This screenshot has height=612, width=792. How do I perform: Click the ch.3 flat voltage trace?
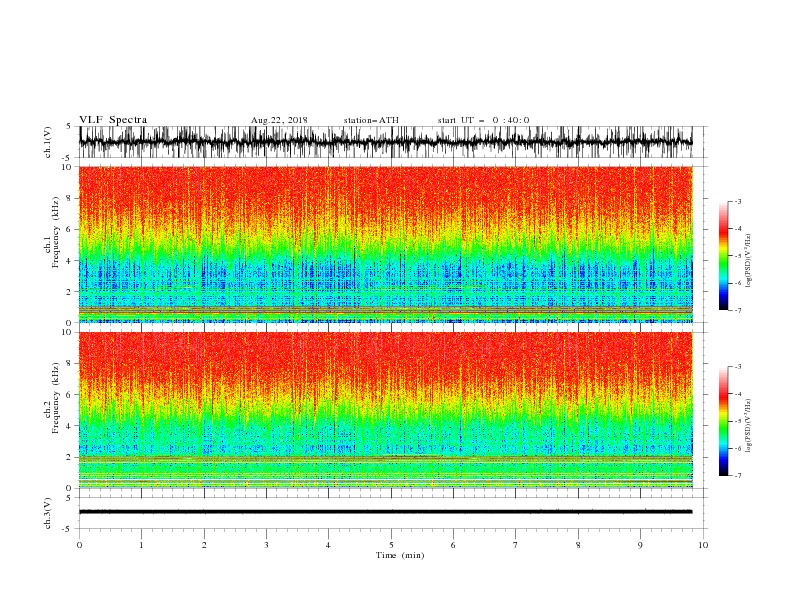click(385, 512)
